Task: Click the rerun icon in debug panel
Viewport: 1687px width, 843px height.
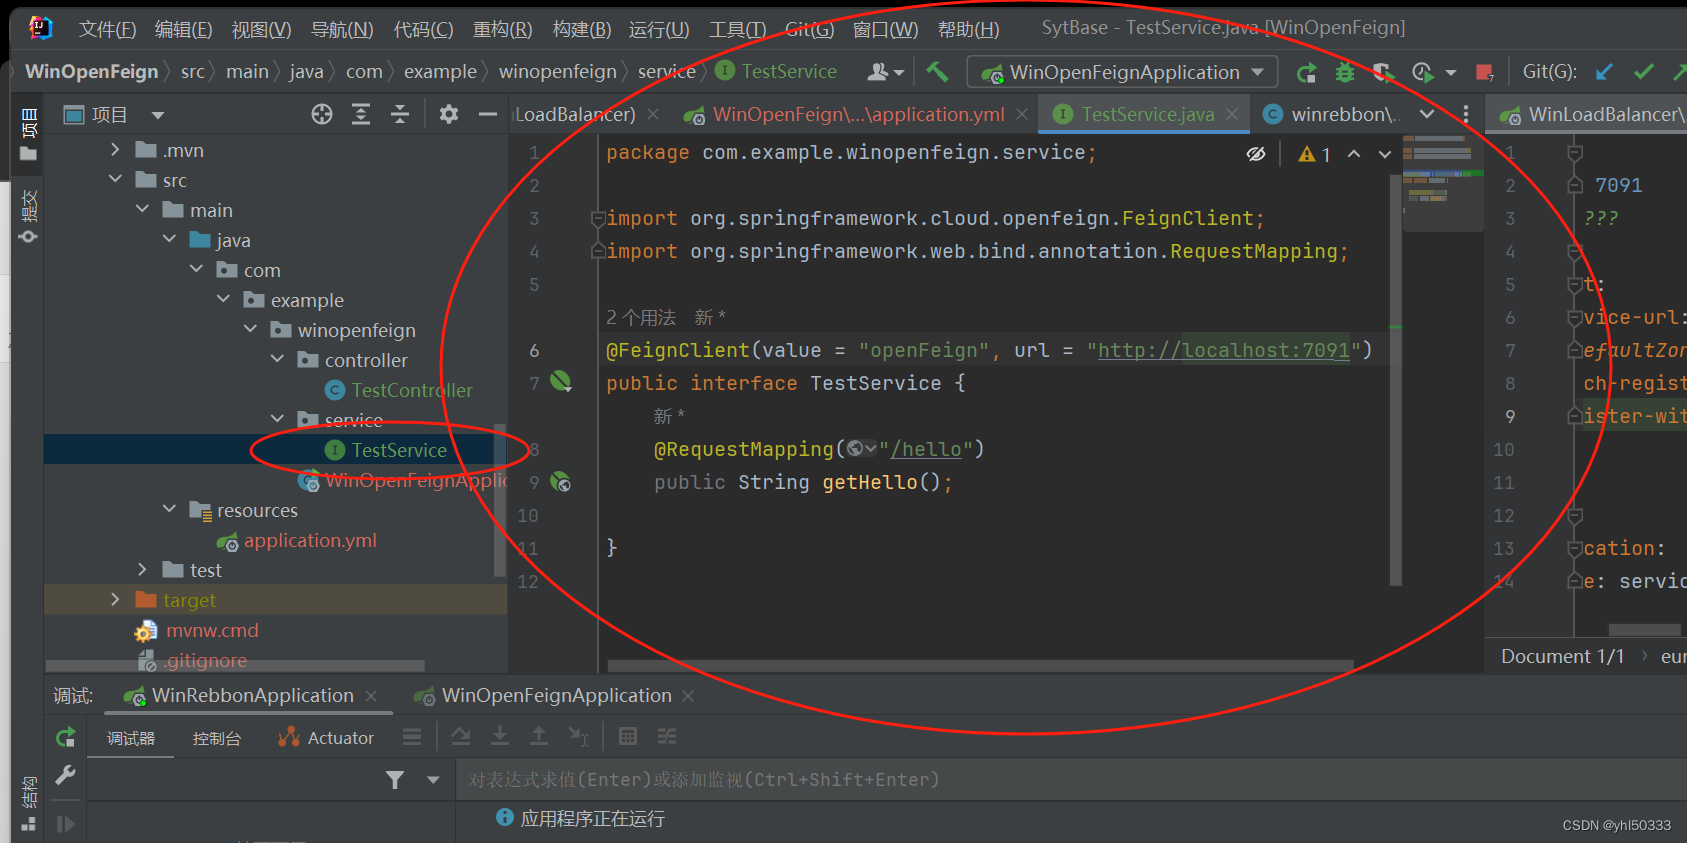Action: [66, 737]
